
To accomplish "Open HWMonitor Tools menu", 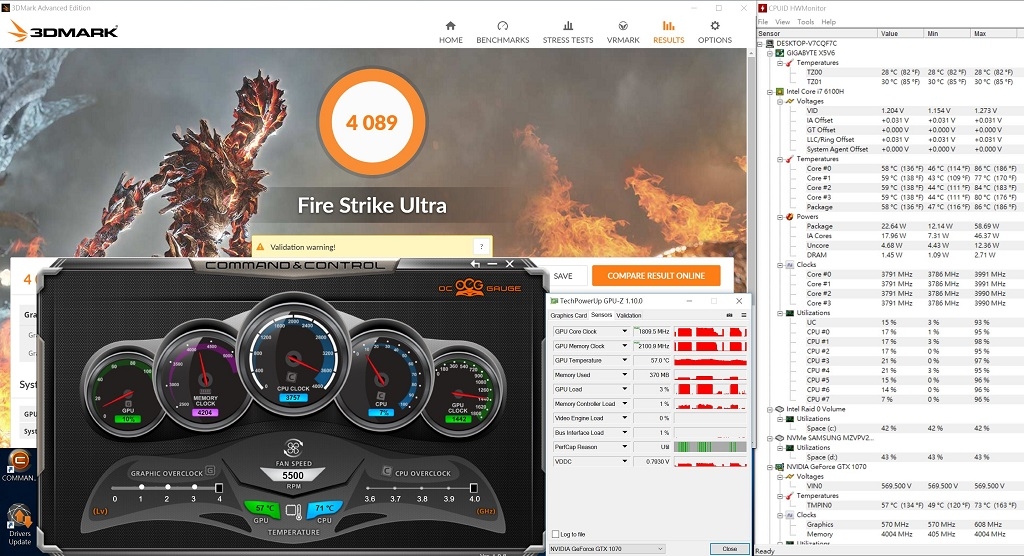I will pyautogui.click(x=806, y=22).
